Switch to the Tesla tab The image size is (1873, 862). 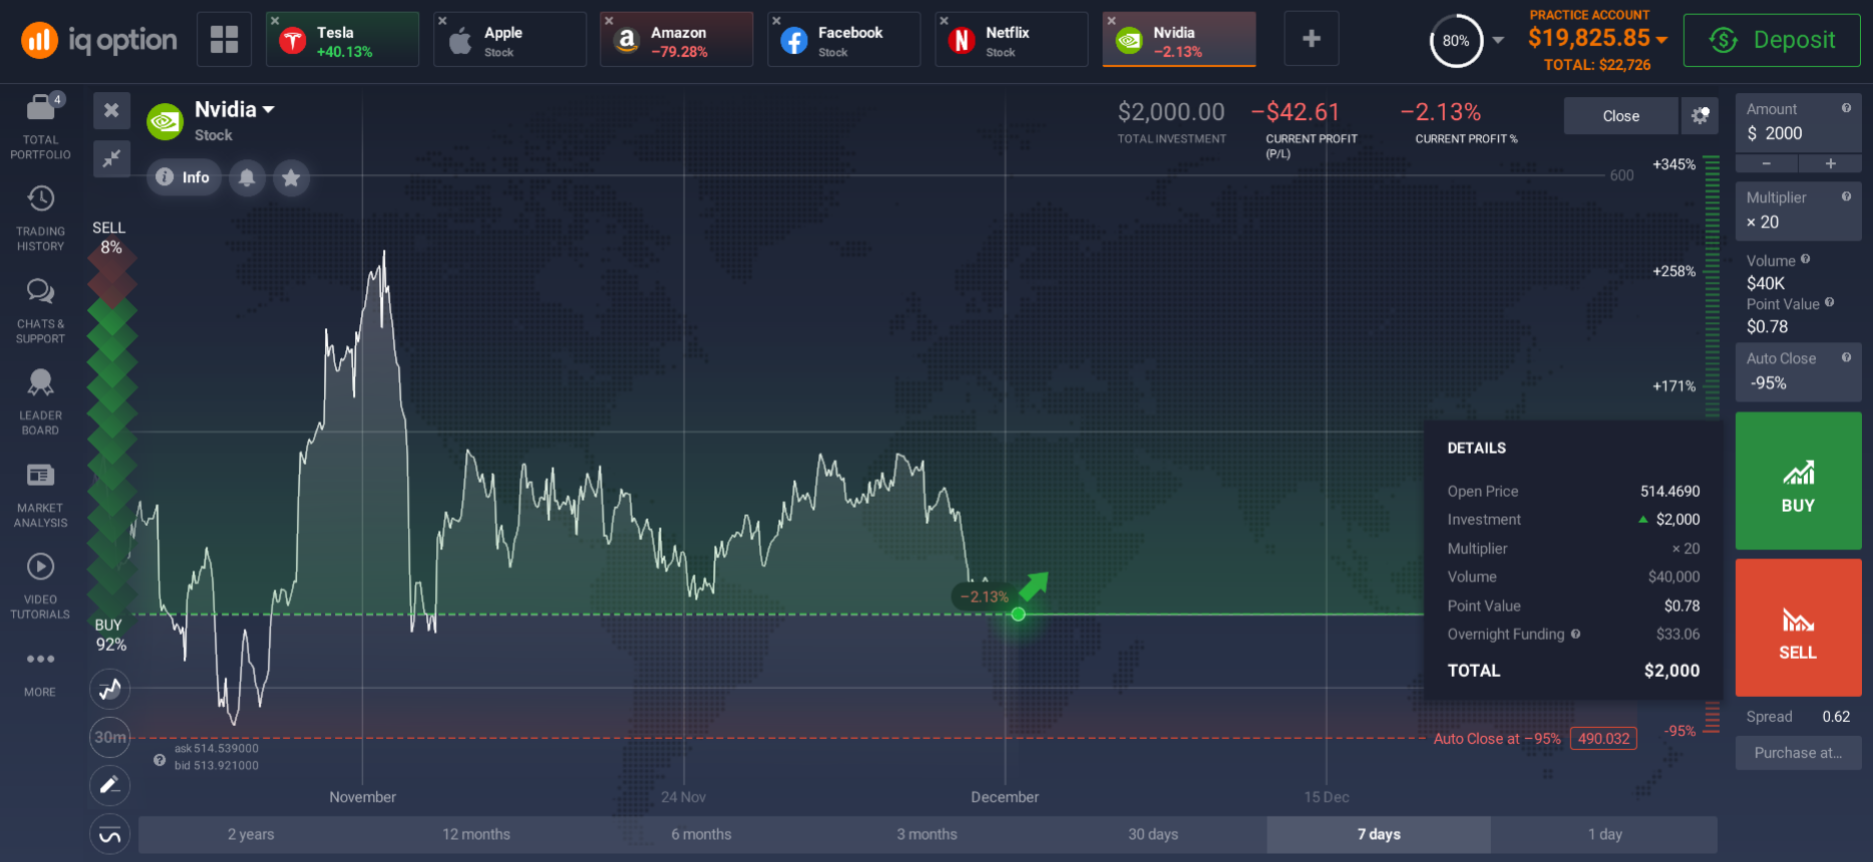pos(343,40)
